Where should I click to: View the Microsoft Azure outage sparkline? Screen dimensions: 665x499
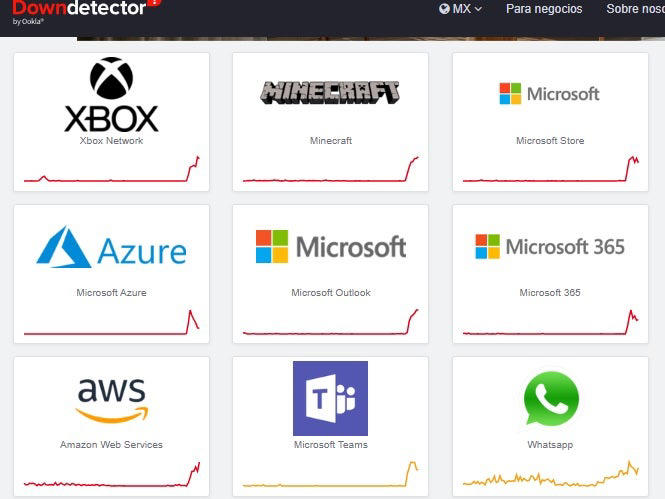tap(112, 322)
